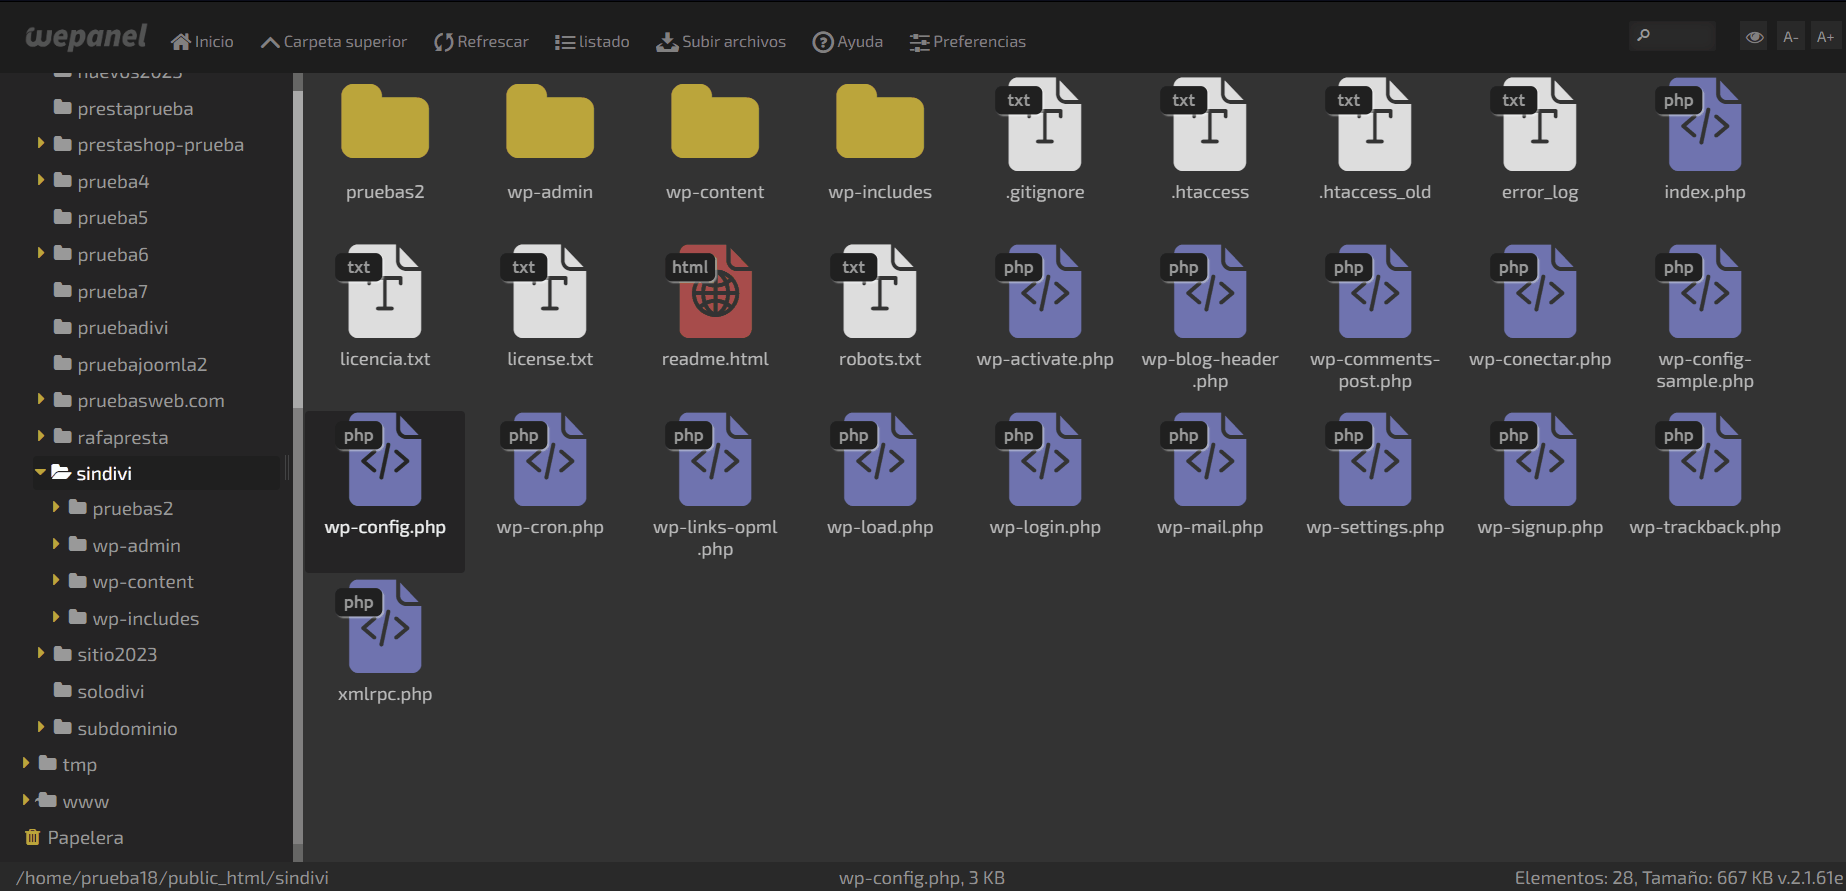This screenshot has width=1846, height=891.
Task: Expand the prestashop-prueba folder arrow
Action: click(41, 144)
